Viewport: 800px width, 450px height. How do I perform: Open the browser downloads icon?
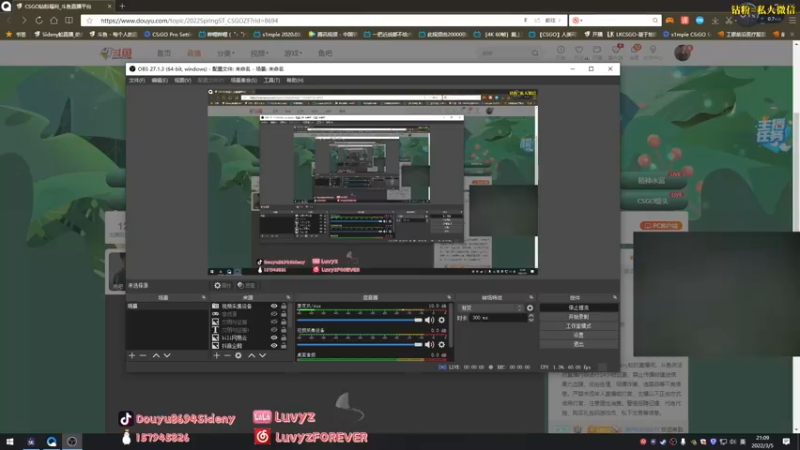(x=715, y=20)
